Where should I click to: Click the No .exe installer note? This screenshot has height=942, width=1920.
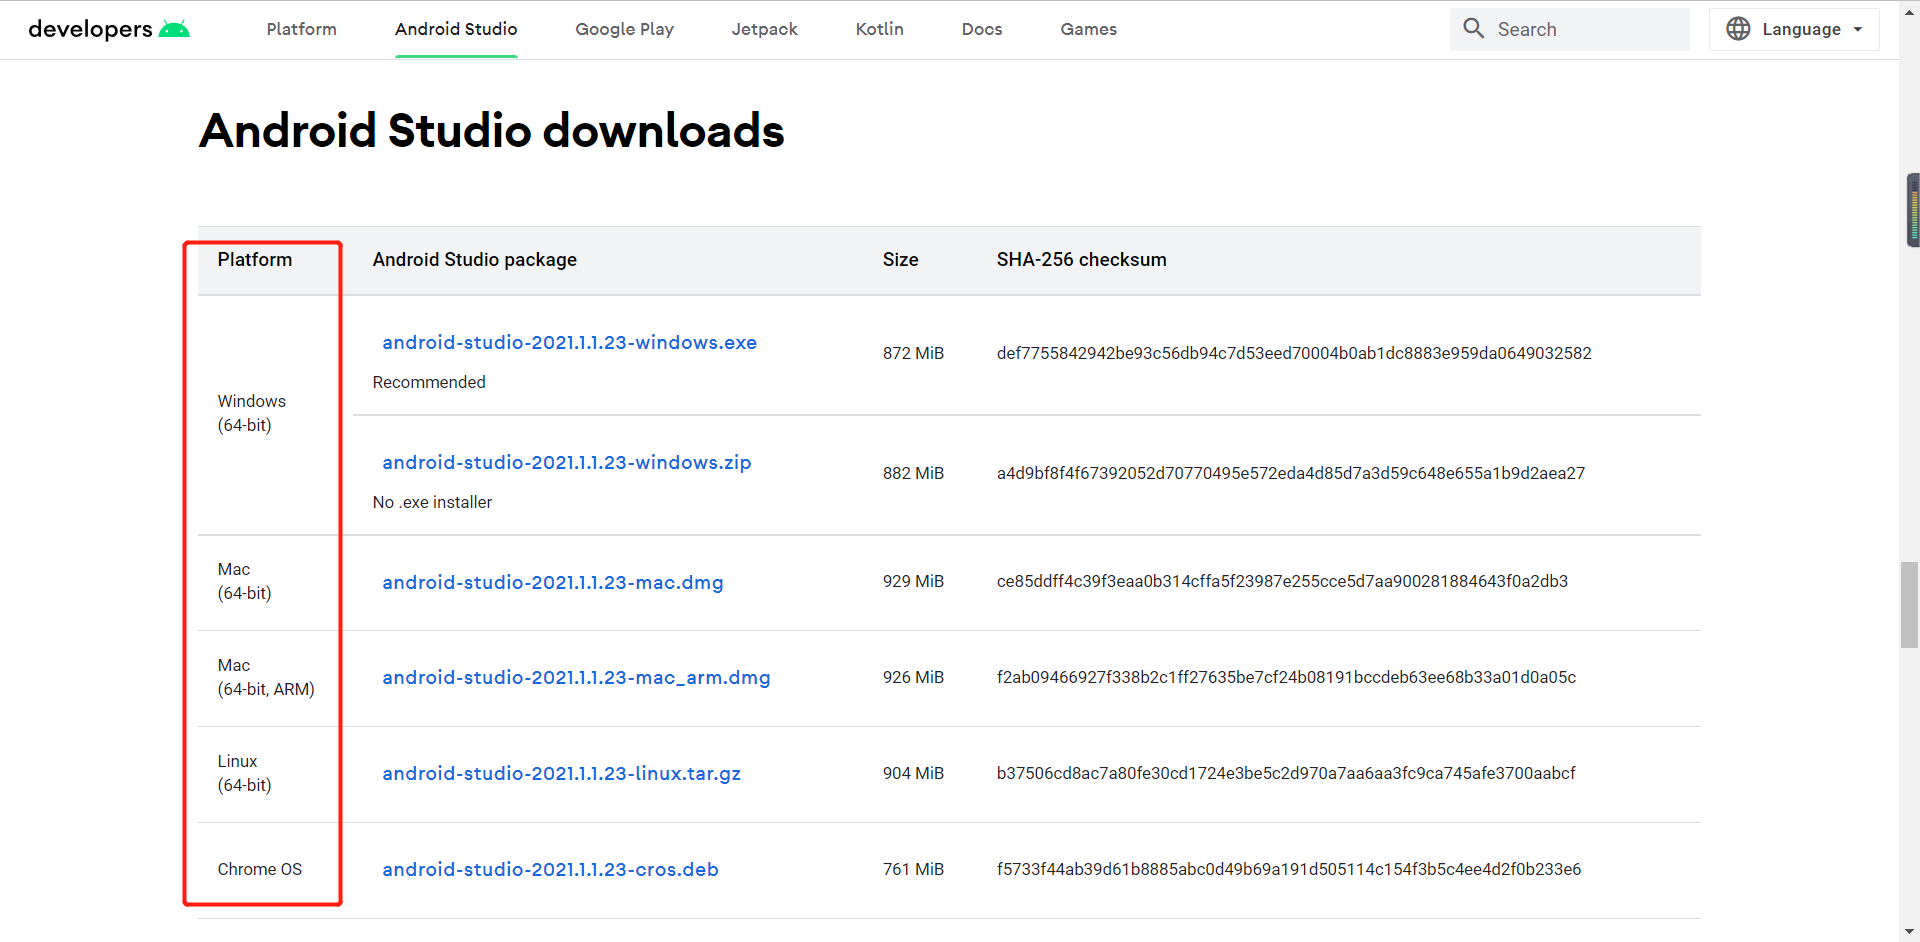click(x=432, y=502)
